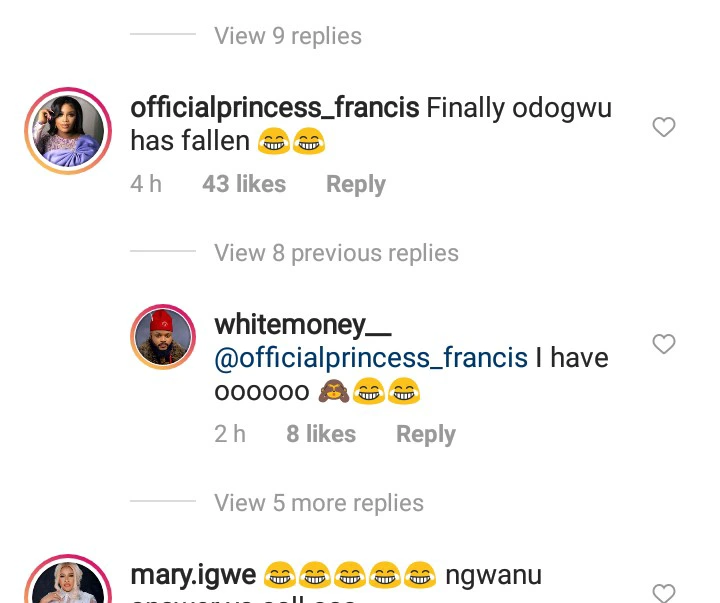
Task: Reply to officialprincess_francis's comment
Action: click(355, 185)
